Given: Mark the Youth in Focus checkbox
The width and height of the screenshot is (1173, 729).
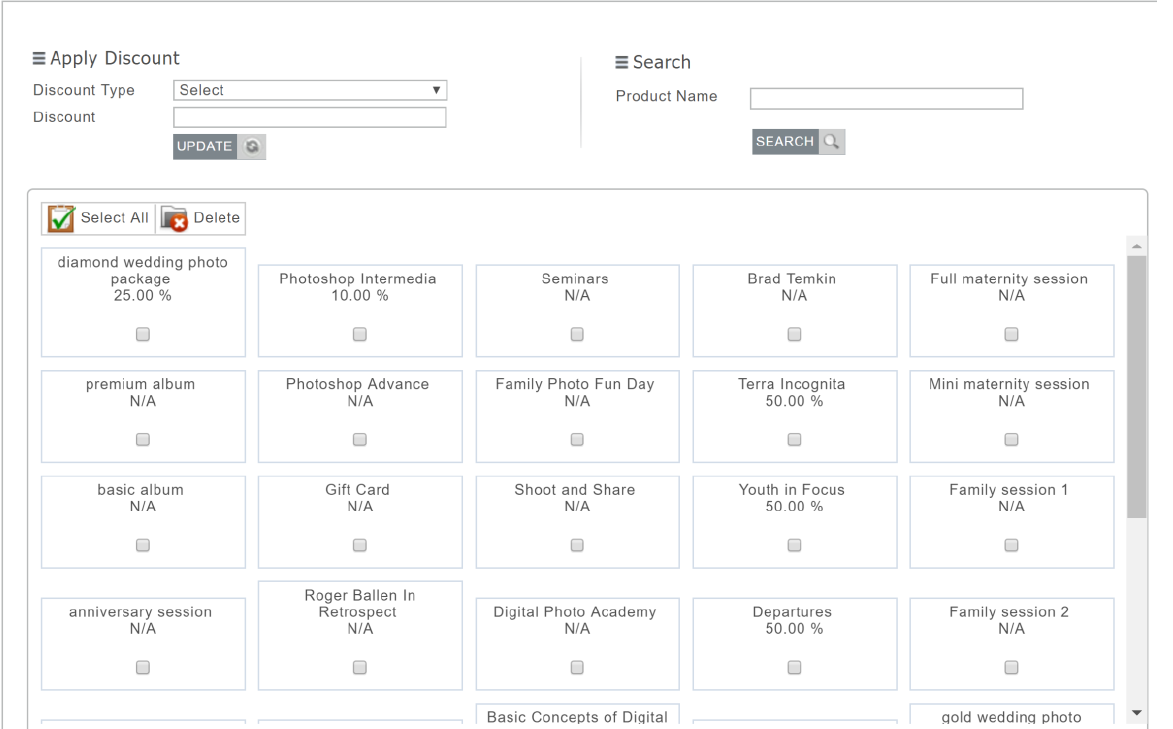Looking at the screenshot, I should point(794,546).
